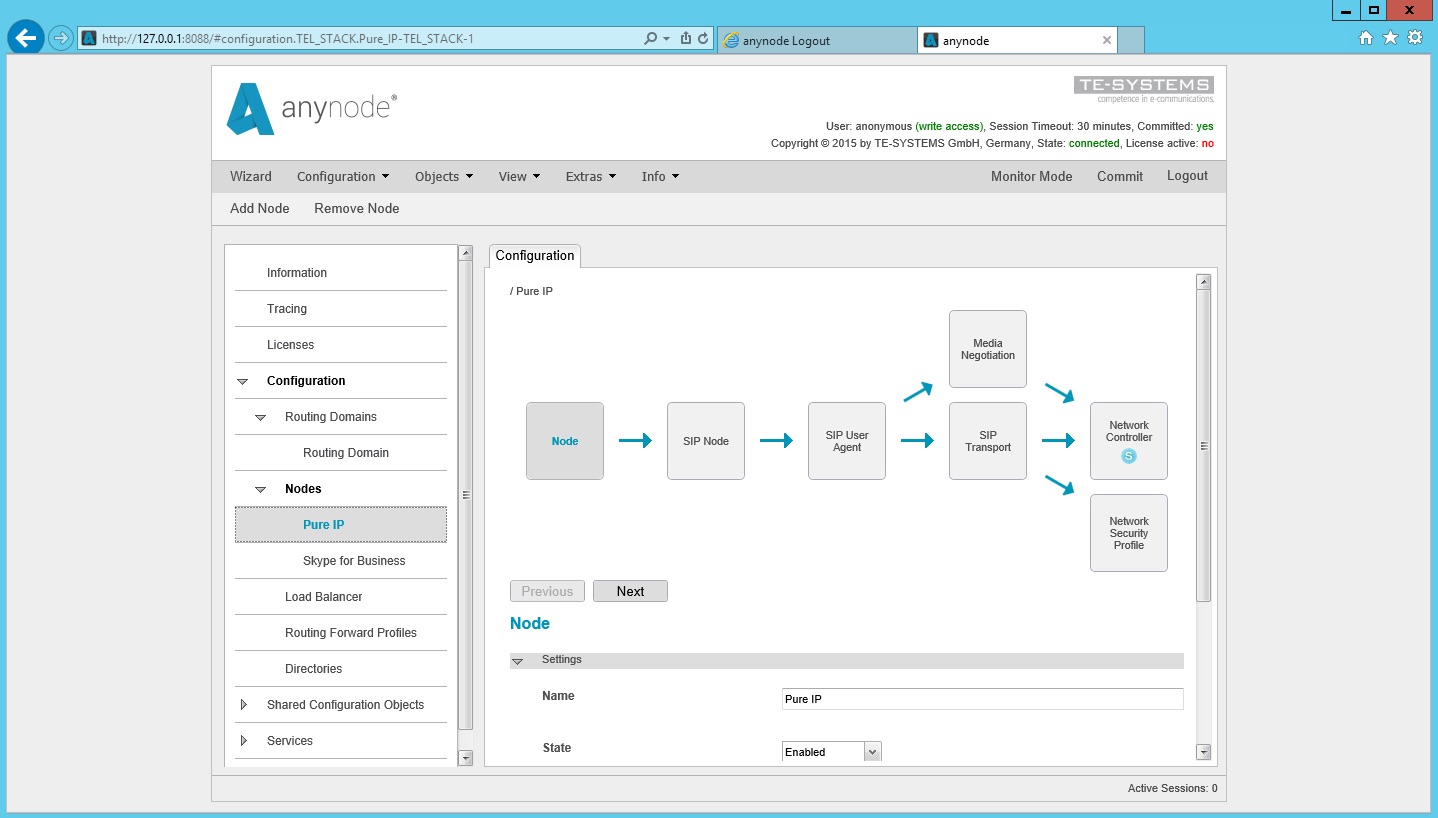Open the State dropdown
The image size is (1438, 818).
[831, 752]
